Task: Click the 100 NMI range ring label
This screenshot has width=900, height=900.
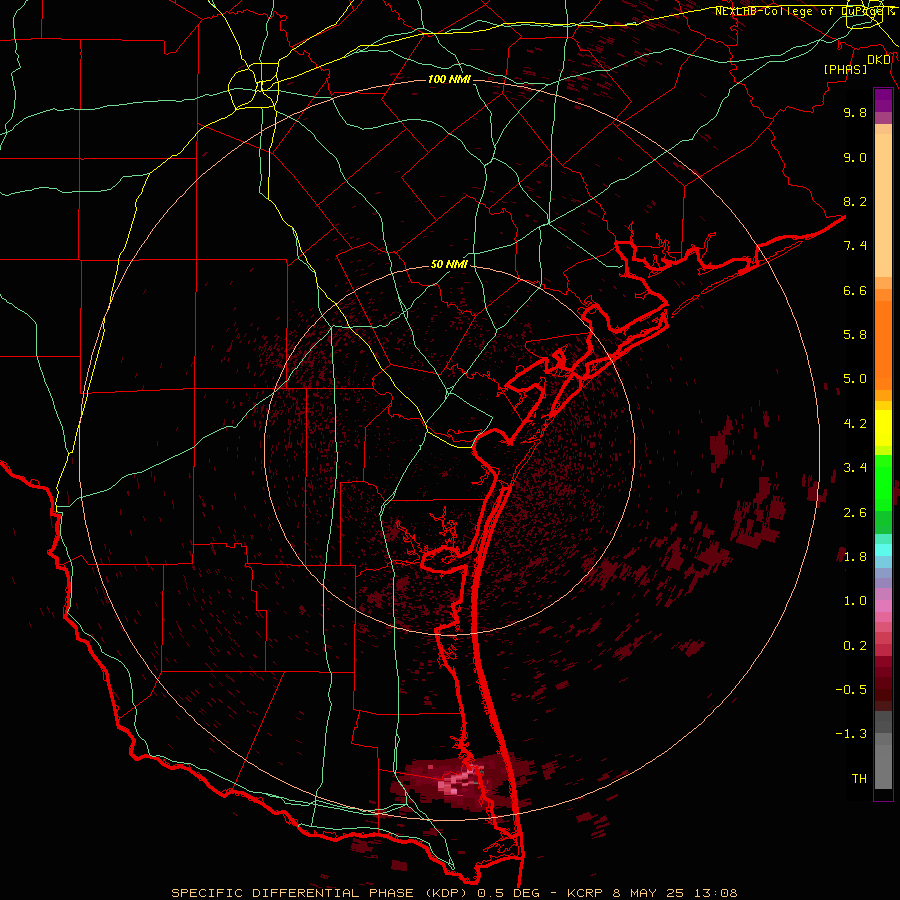Action: coord(449,79)
